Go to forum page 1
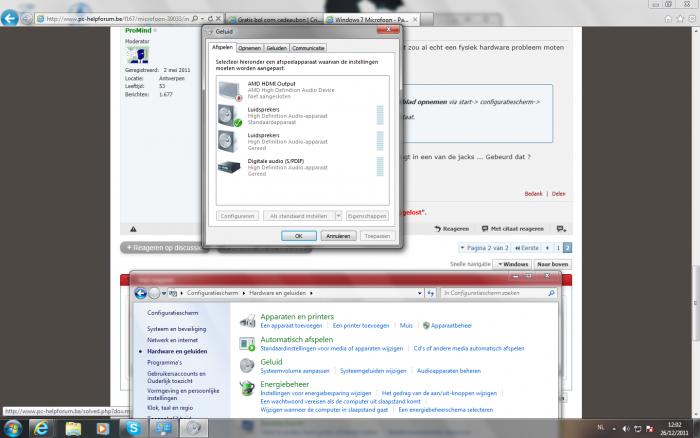The height and width of the screenshot is (438, 700). click(x=558, y=248)
